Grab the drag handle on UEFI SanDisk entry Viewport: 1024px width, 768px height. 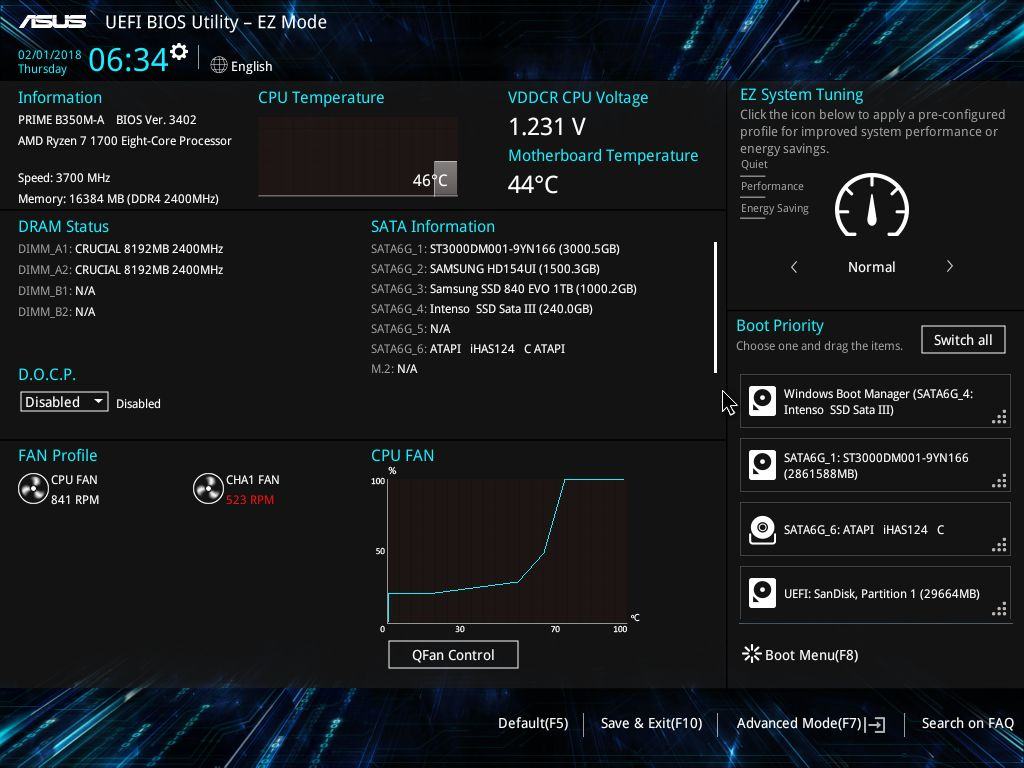click(999, 610)
